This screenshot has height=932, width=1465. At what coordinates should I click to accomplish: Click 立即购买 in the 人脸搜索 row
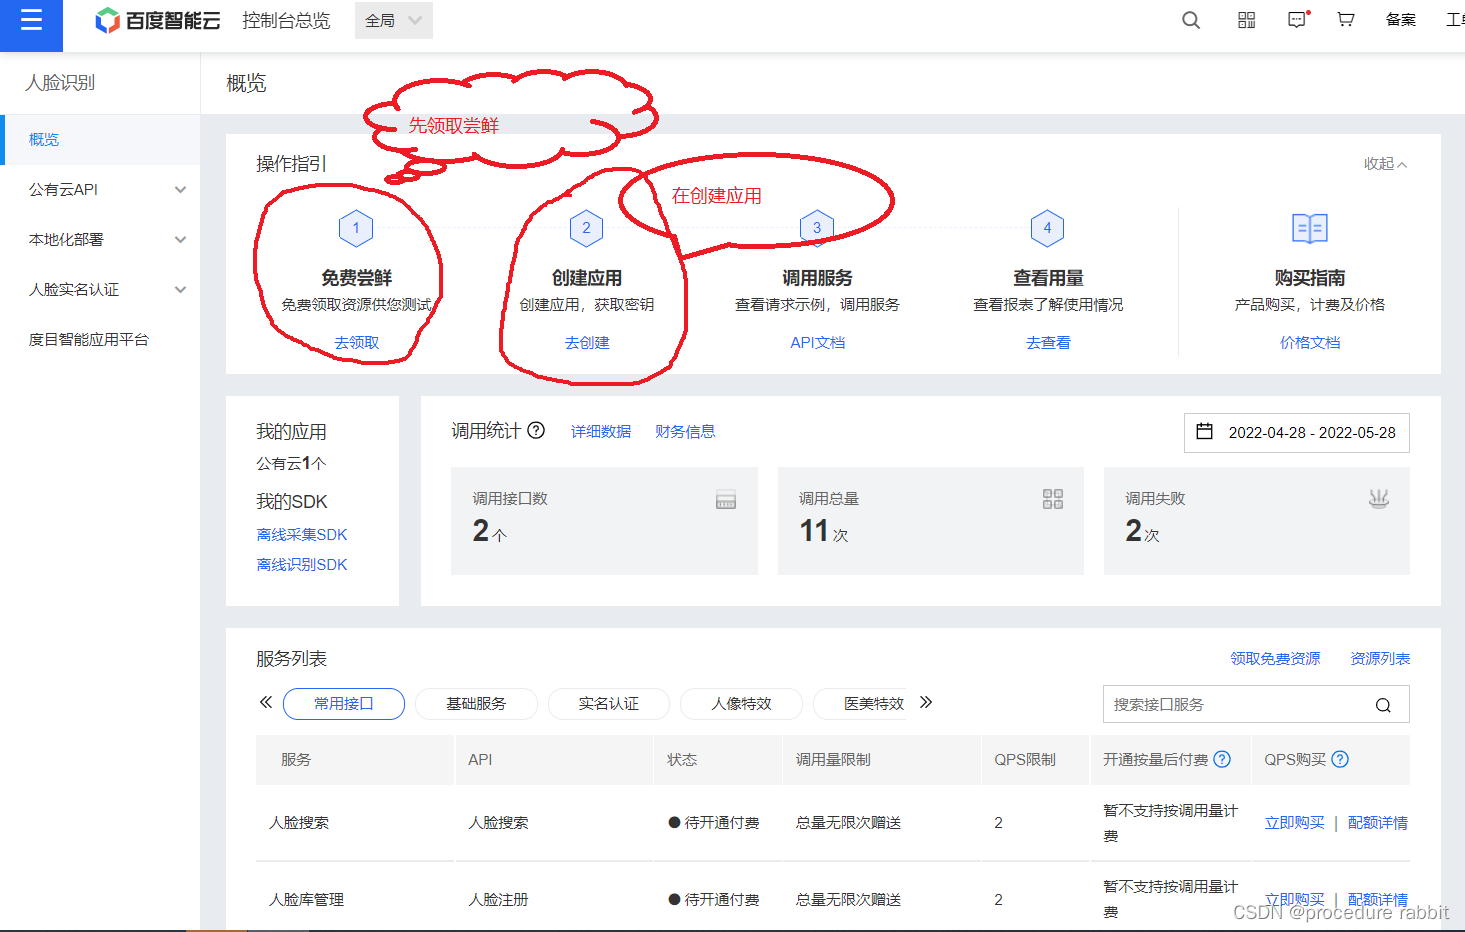[x=1294, y=822]
